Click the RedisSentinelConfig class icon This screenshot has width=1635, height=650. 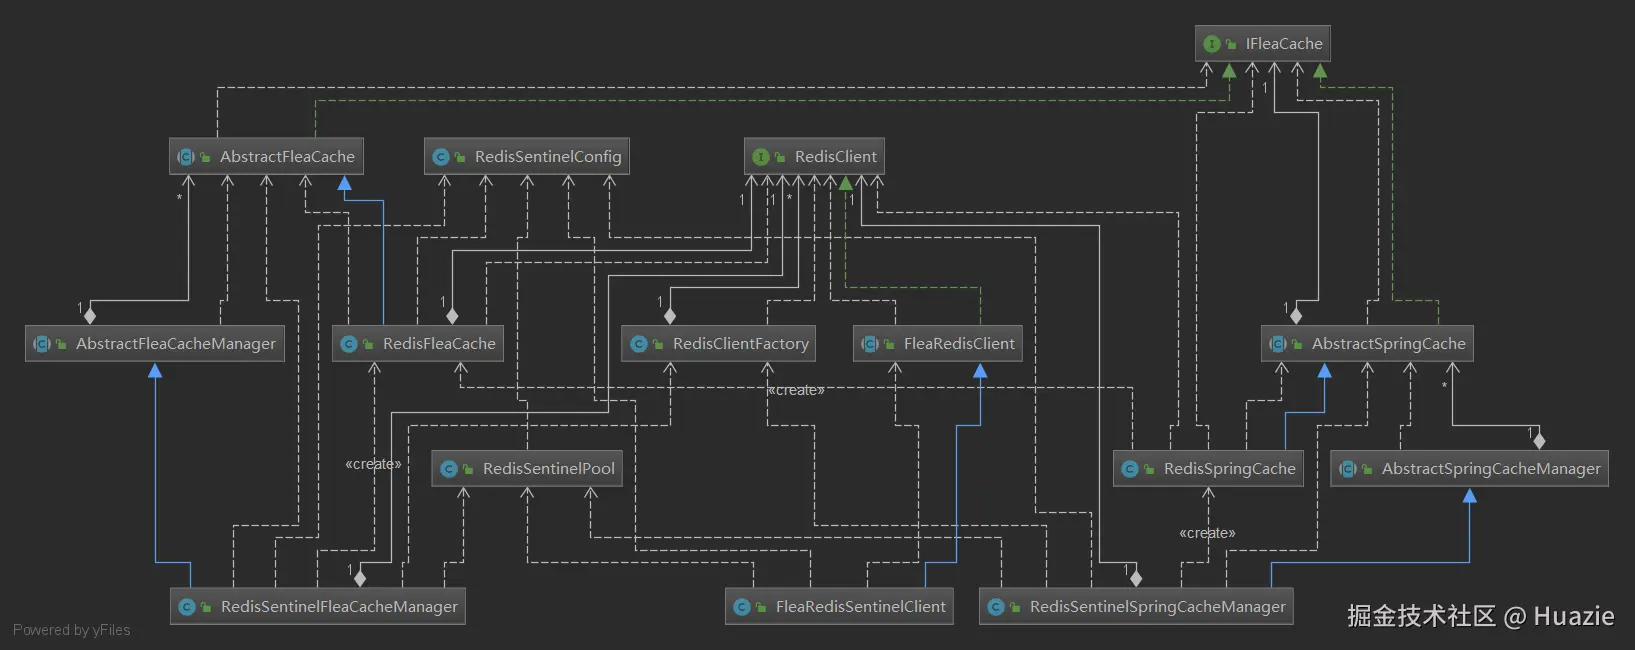pos(441,157)
